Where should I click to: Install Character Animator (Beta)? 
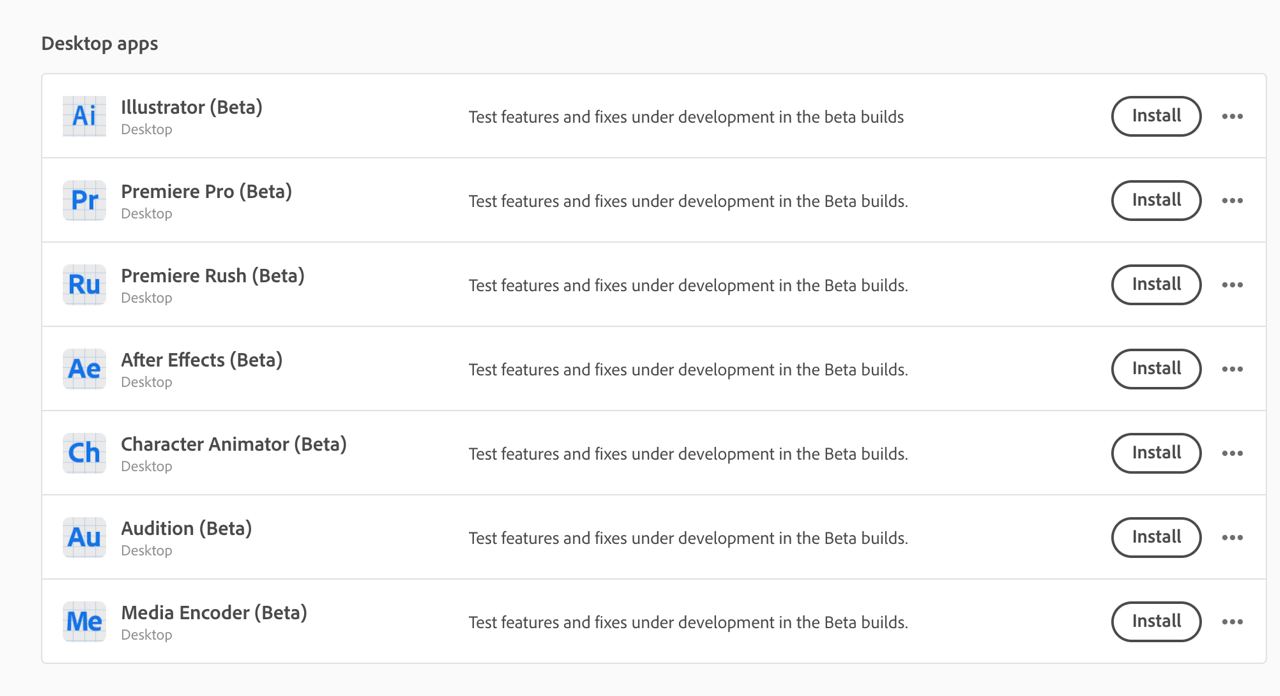pyautogui.click(x=1156, y=452)
